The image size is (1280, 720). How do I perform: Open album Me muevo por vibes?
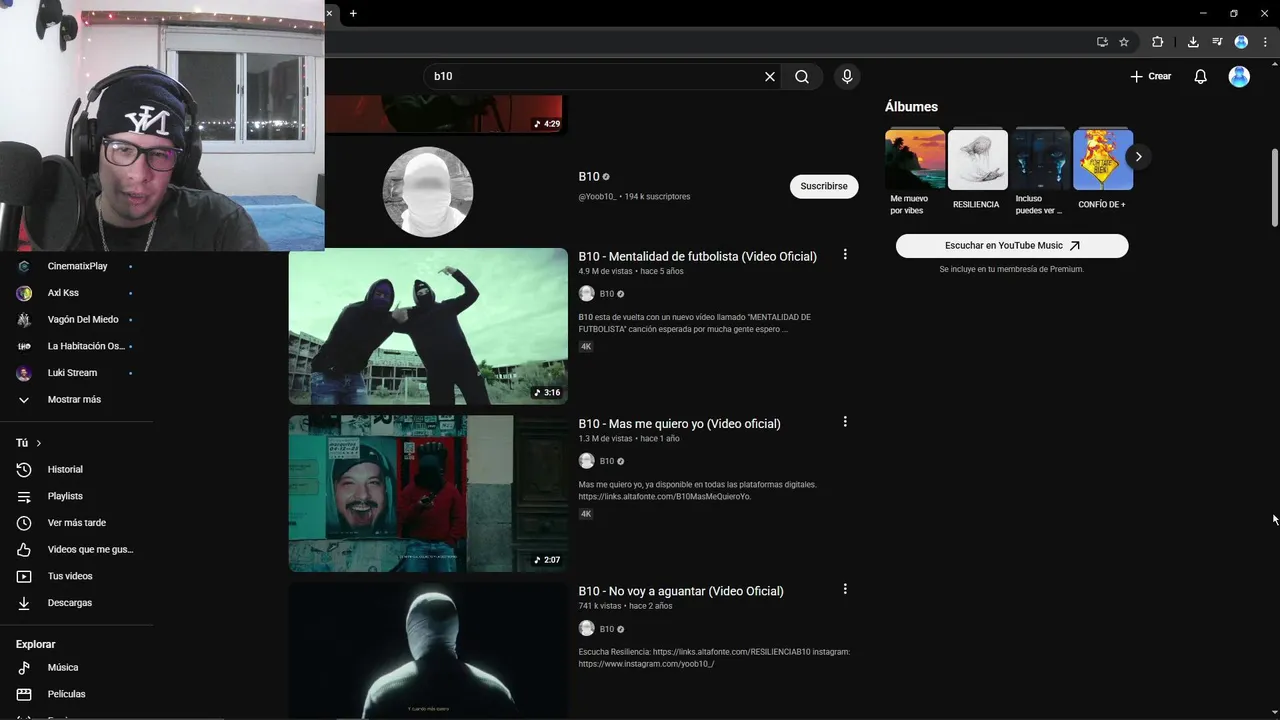click(914, 171)
